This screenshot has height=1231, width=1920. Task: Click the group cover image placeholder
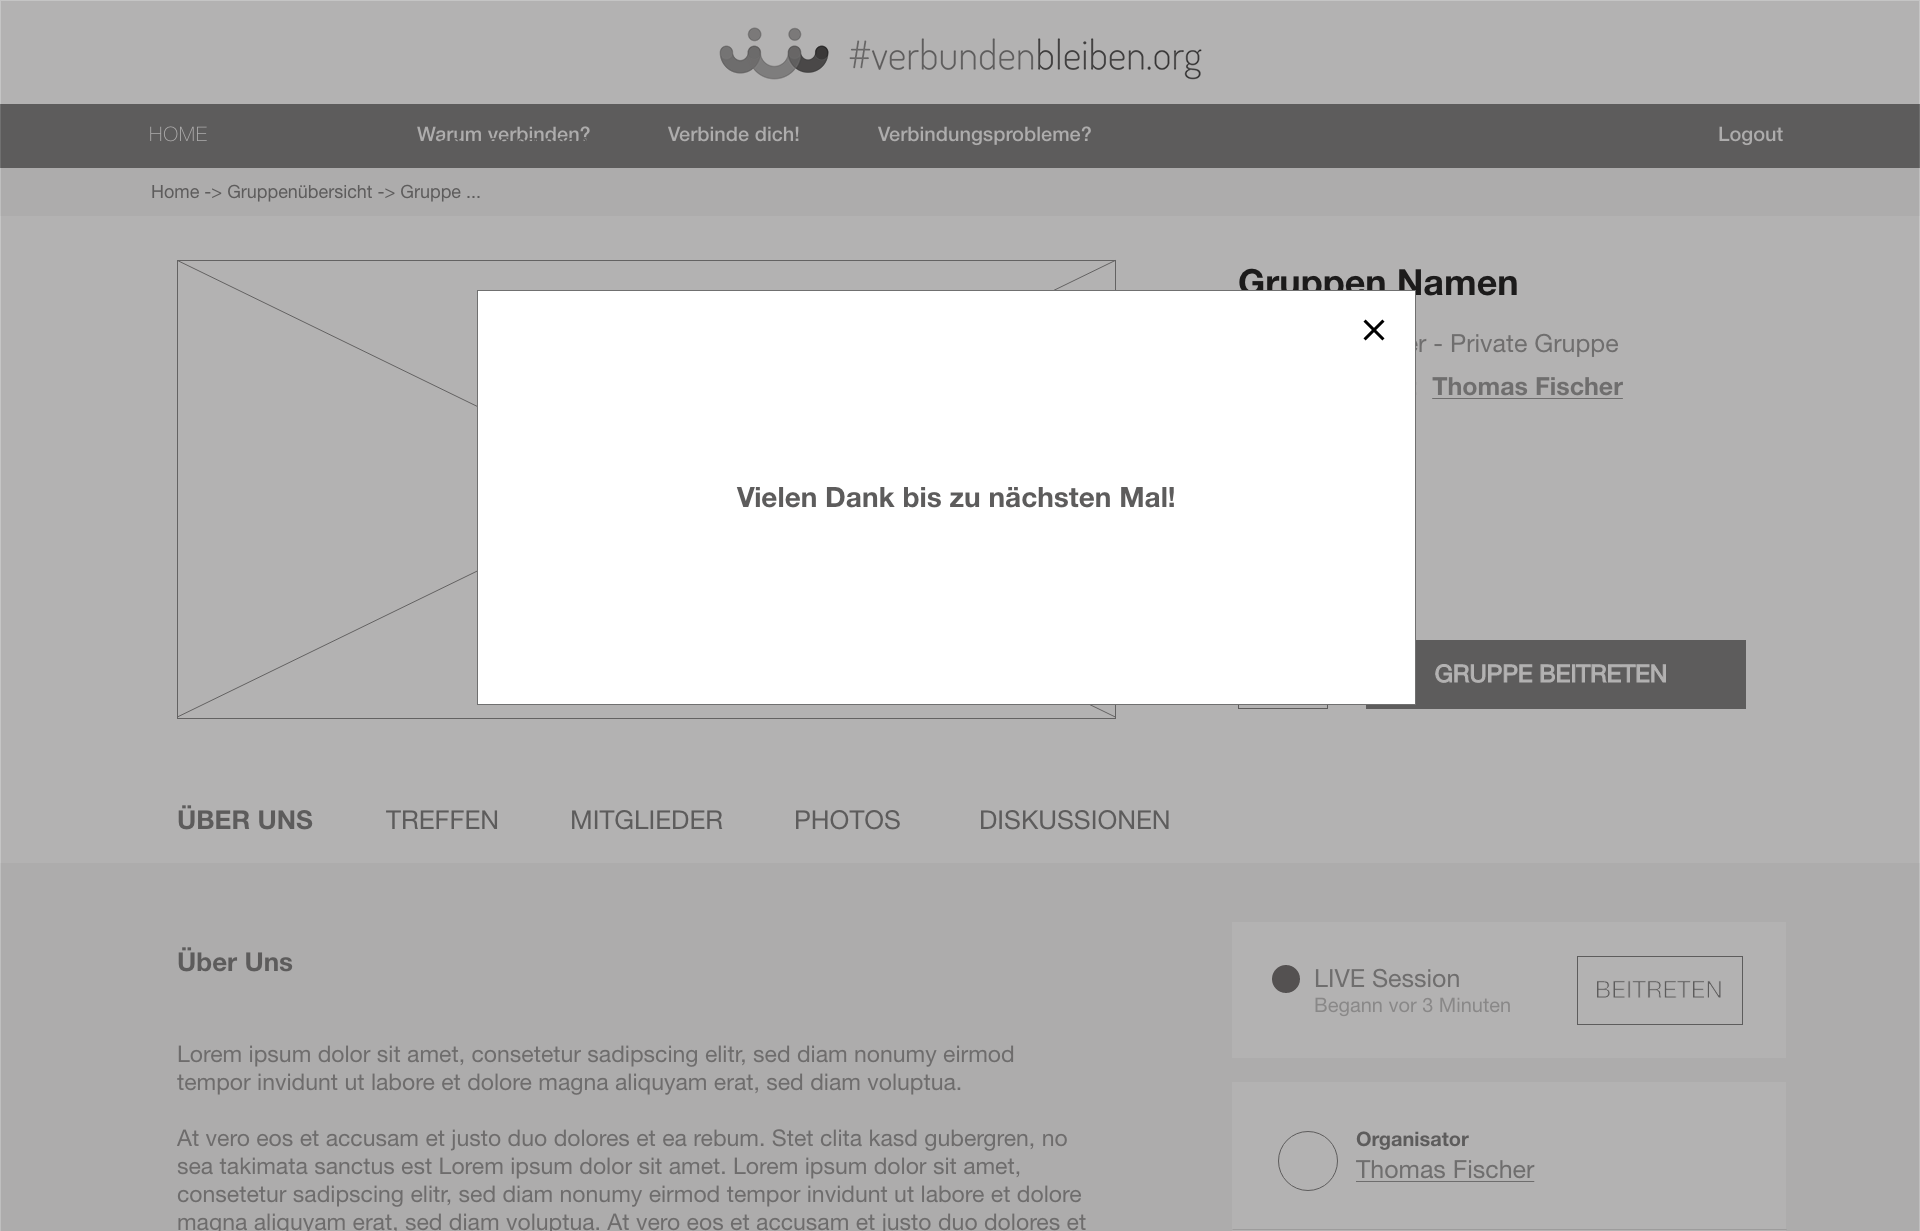click(x=326, y=489)
